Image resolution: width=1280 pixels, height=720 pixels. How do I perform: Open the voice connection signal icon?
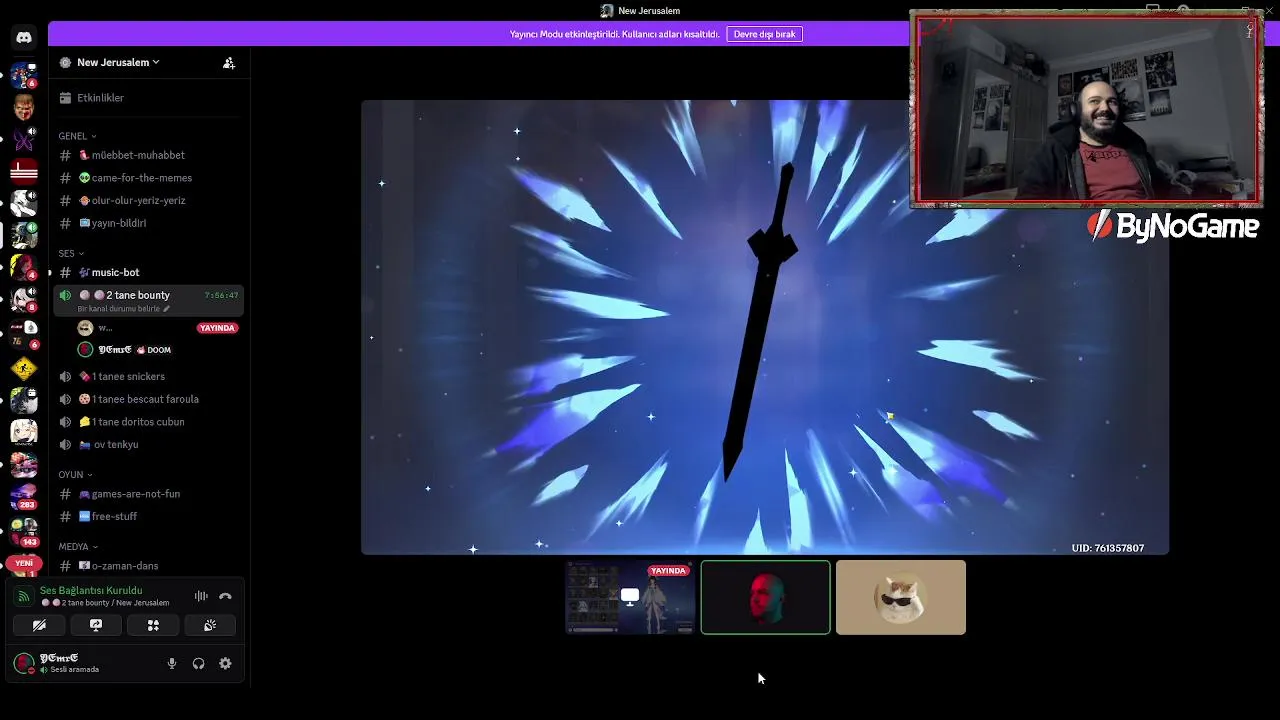pyautogui.click(x=24, y=596)
